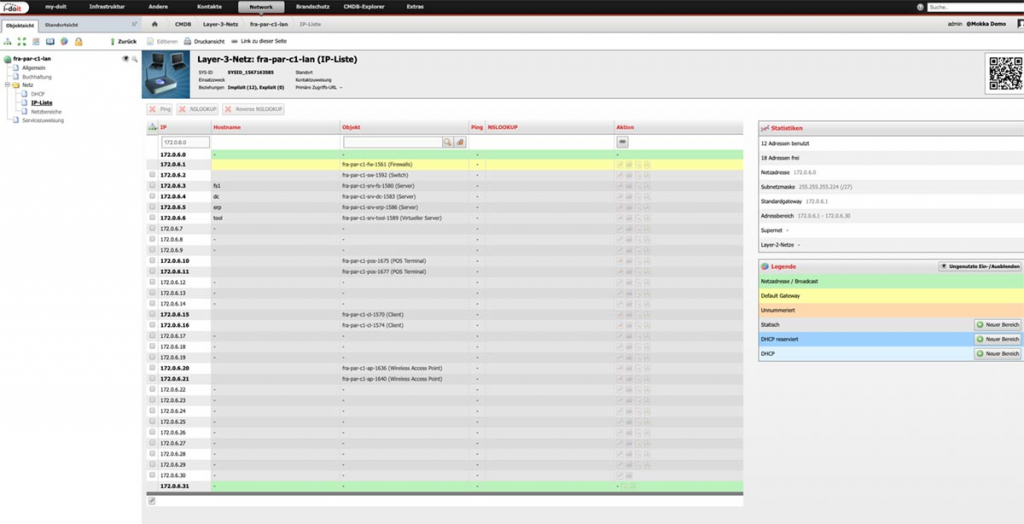
Task: Click the eye icon above the object tree
Action: point(125,59)
